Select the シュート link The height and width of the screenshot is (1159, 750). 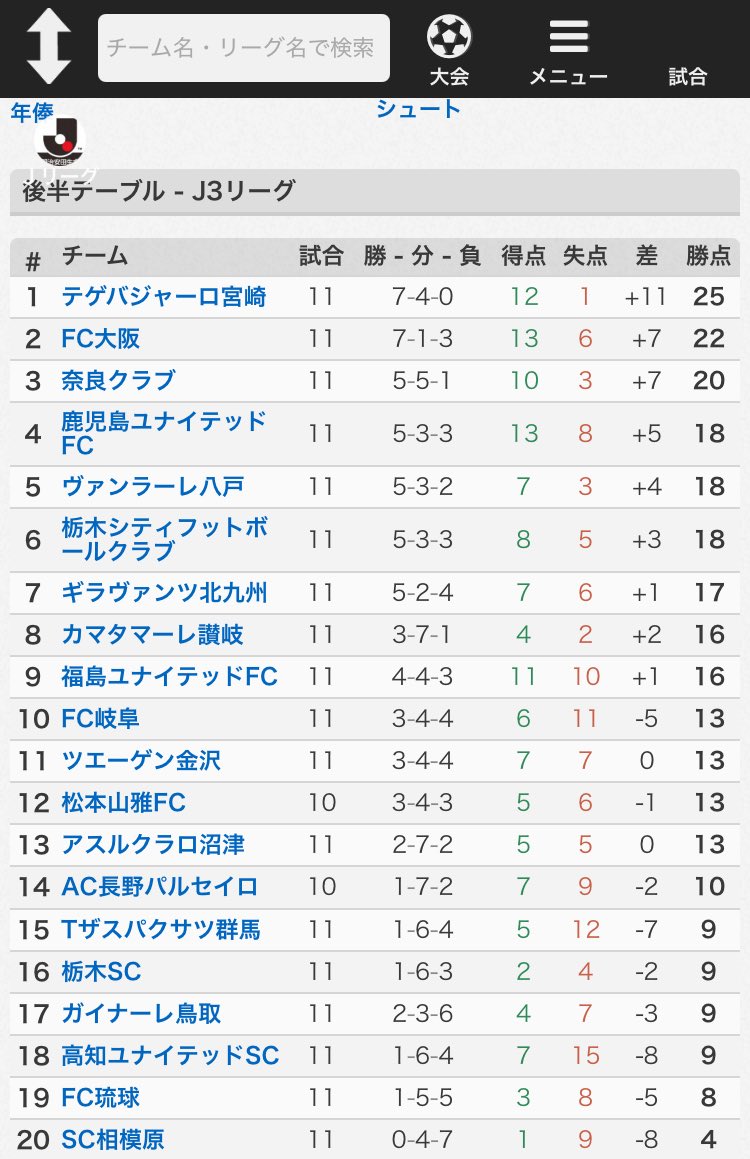[417, 109]
